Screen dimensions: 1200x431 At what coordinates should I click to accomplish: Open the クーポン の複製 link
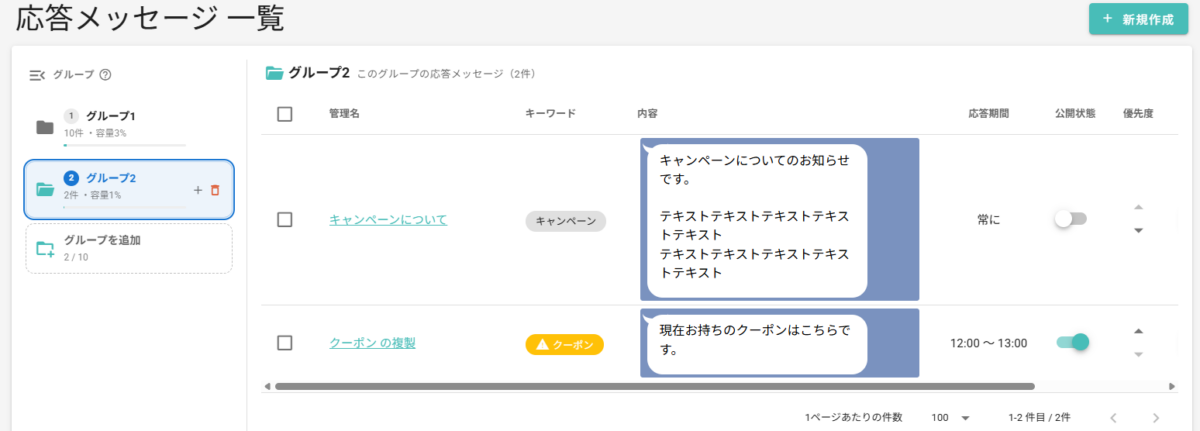[x=372, y=343]
